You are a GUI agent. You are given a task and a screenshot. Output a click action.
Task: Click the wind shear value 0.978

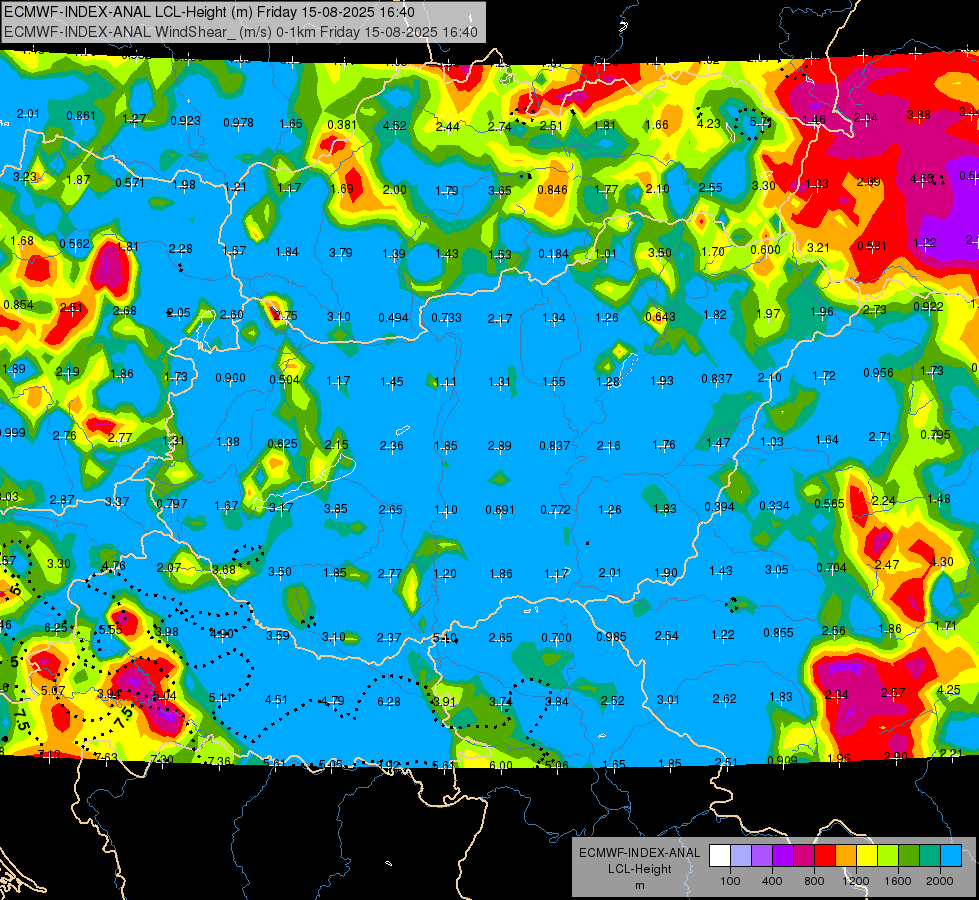pyautogui.click(x=239, y=122)
